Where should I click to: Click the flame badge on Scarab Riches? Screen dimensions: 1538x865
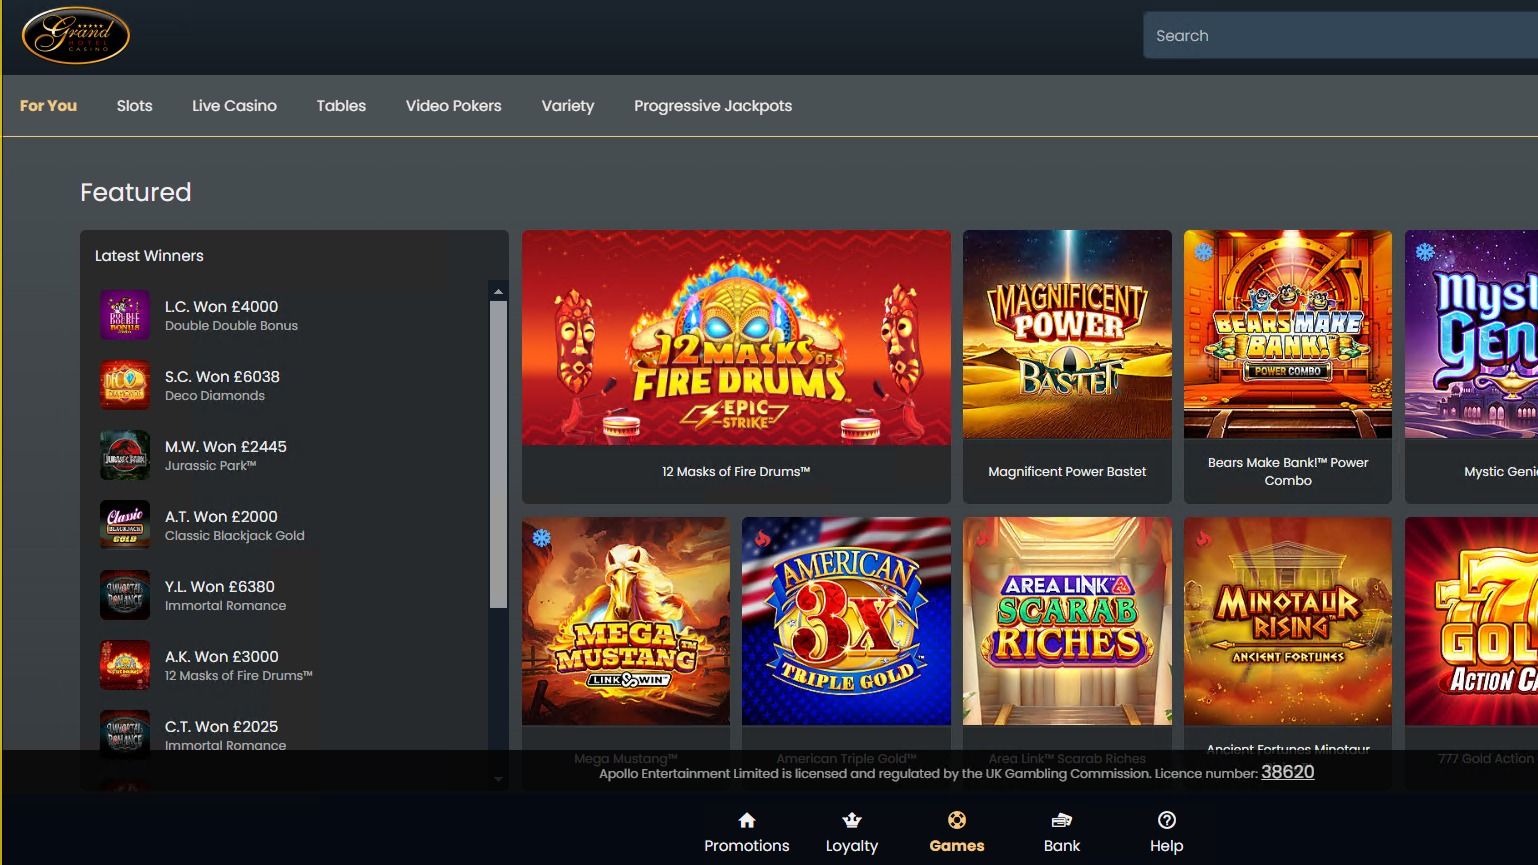(x=983, y=539)
